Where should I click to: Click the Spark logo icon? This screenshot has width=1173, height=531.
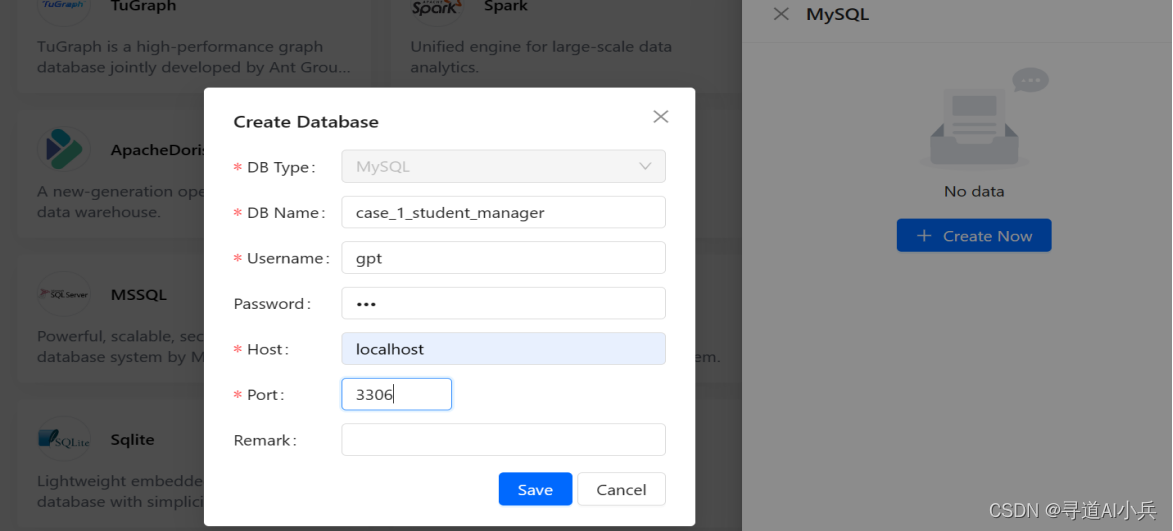click(x=436, y=8)
